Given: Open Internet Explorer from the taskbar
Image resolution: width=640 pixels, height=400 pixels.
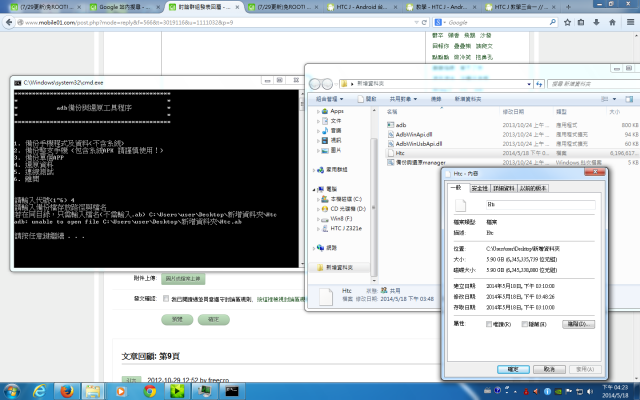Looking at the screenshot, I should coord(39,391).
